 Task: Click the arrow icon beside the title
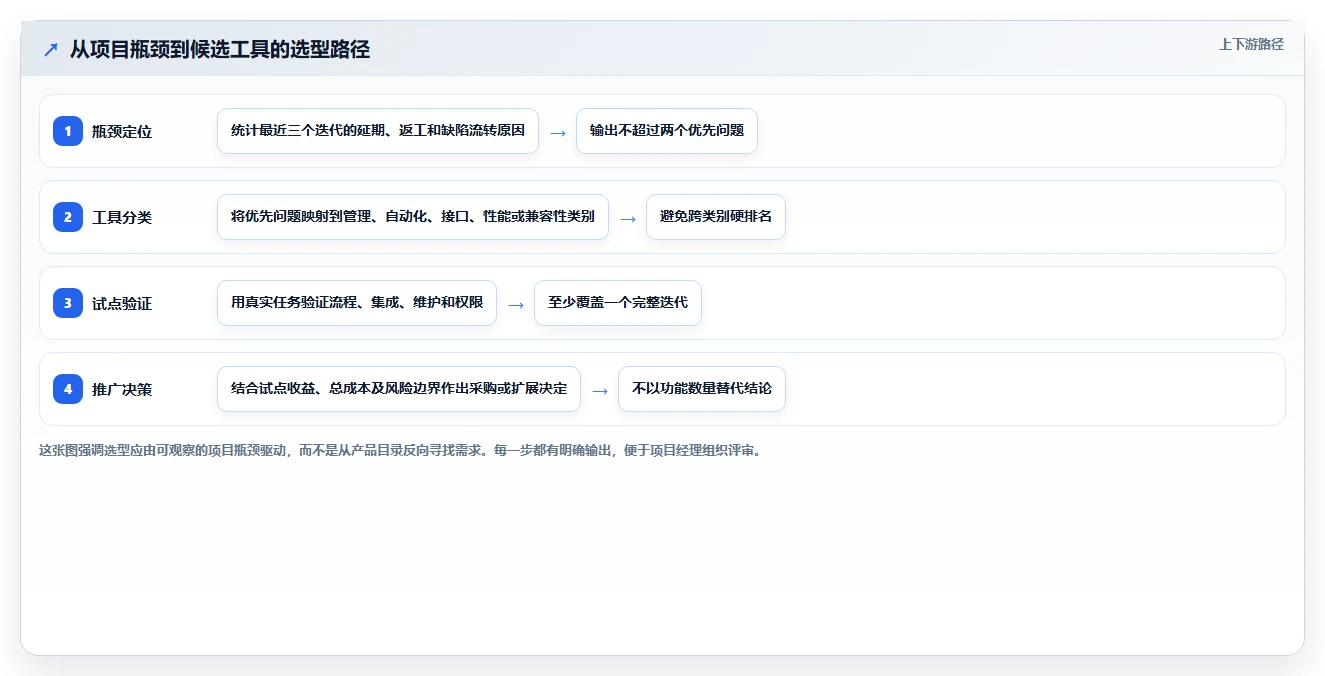[x=51, y=50]
